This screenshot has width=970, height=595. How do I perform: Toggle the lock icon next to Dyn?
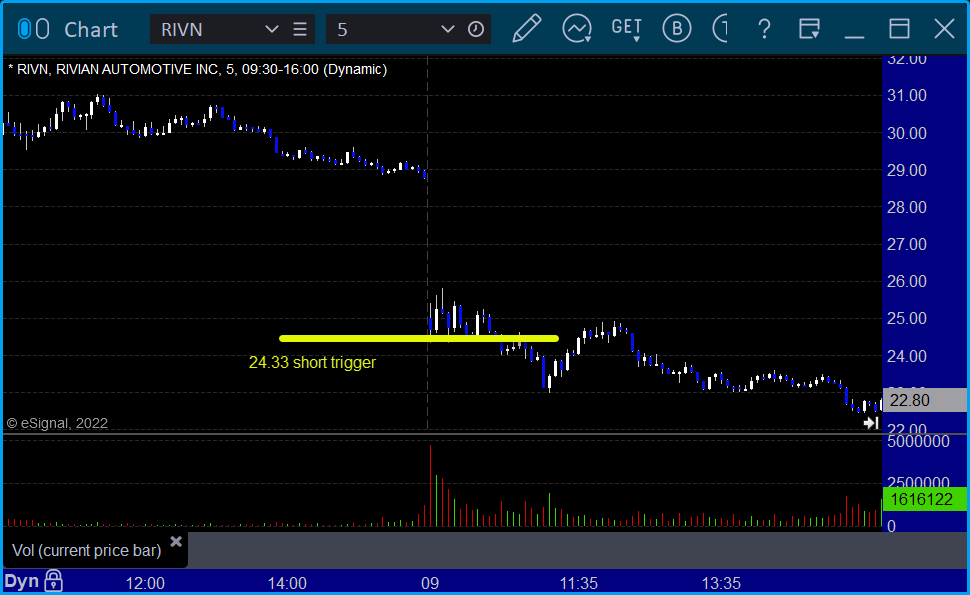[x=54, y=581]
